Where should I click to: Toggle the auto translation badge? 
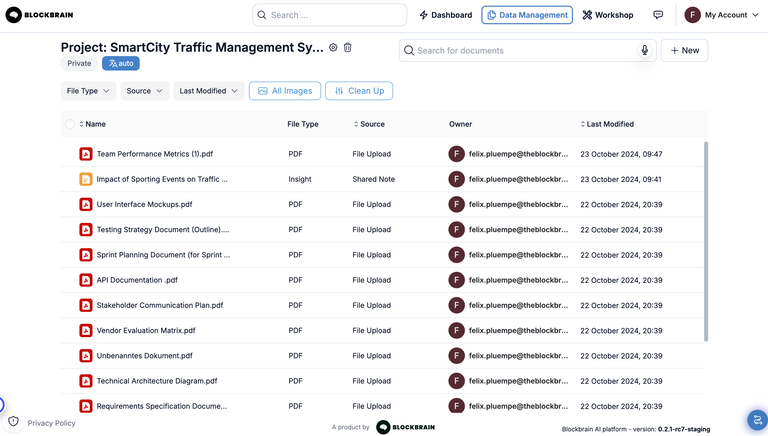pos(121,63)
